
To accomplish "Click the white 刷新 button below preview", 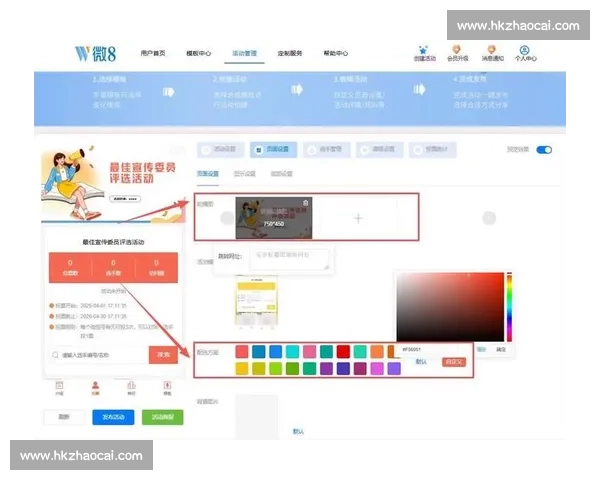I will tap(64, 417).
